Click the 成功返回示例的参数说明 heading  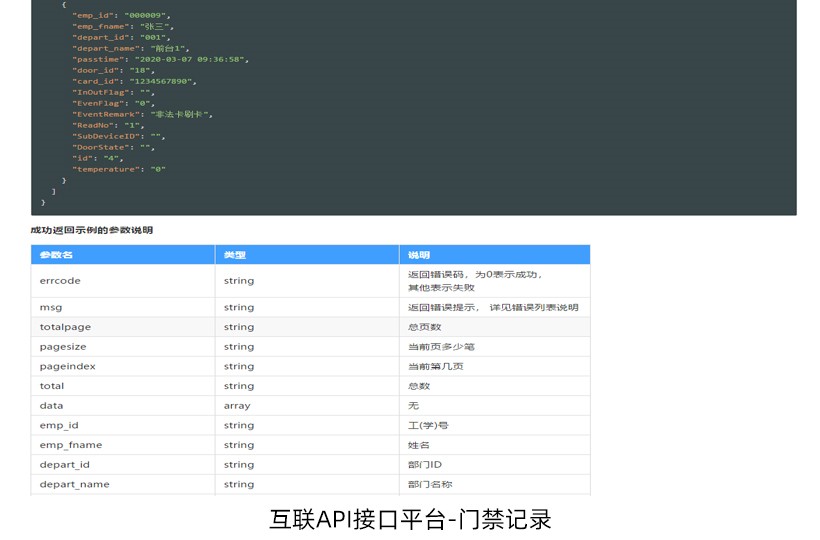92,230
